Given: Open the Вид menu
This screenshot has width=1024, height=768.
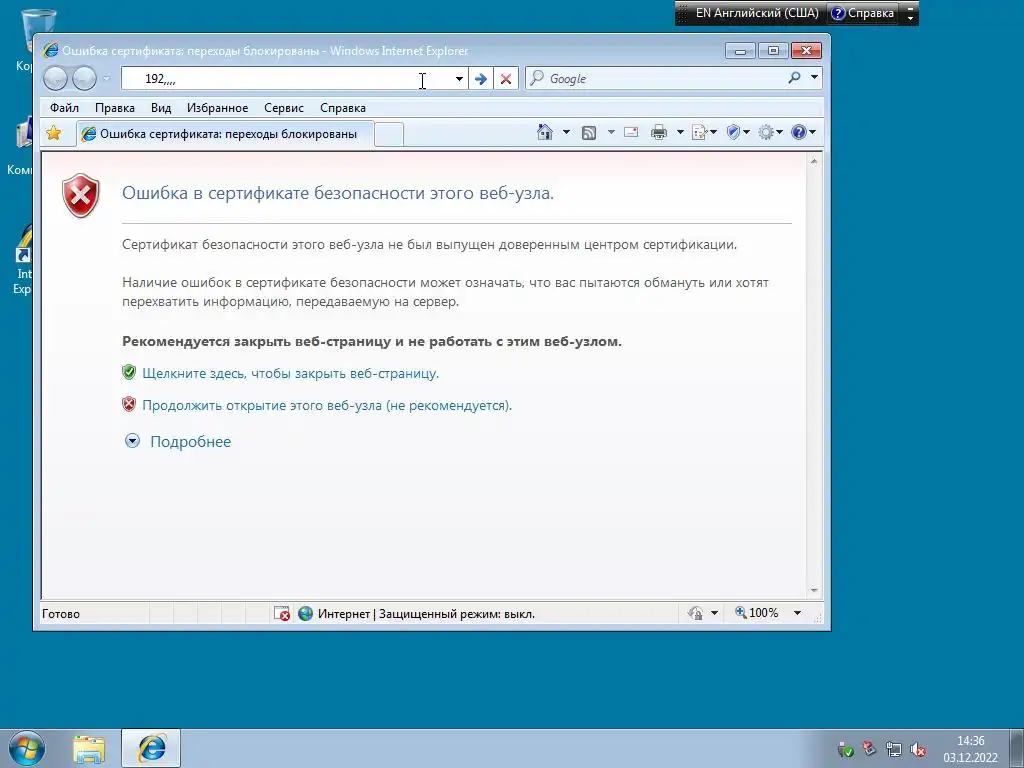Looking at the screenshot, I should tap(161, 108).
